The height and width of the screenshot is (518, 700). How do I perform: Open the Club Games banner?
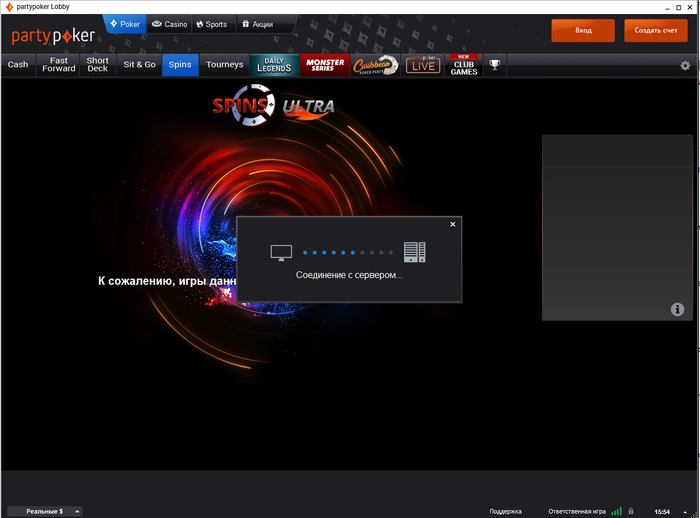tap(464, 65)
